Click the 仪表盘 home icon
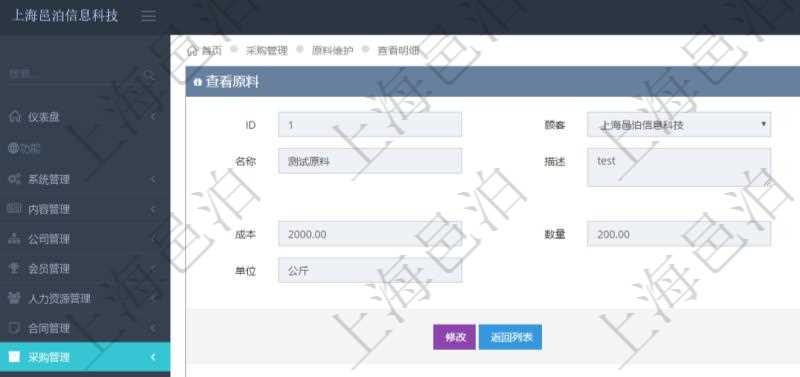The width and height of the screenshot is (800, 377). pos(14,117)
